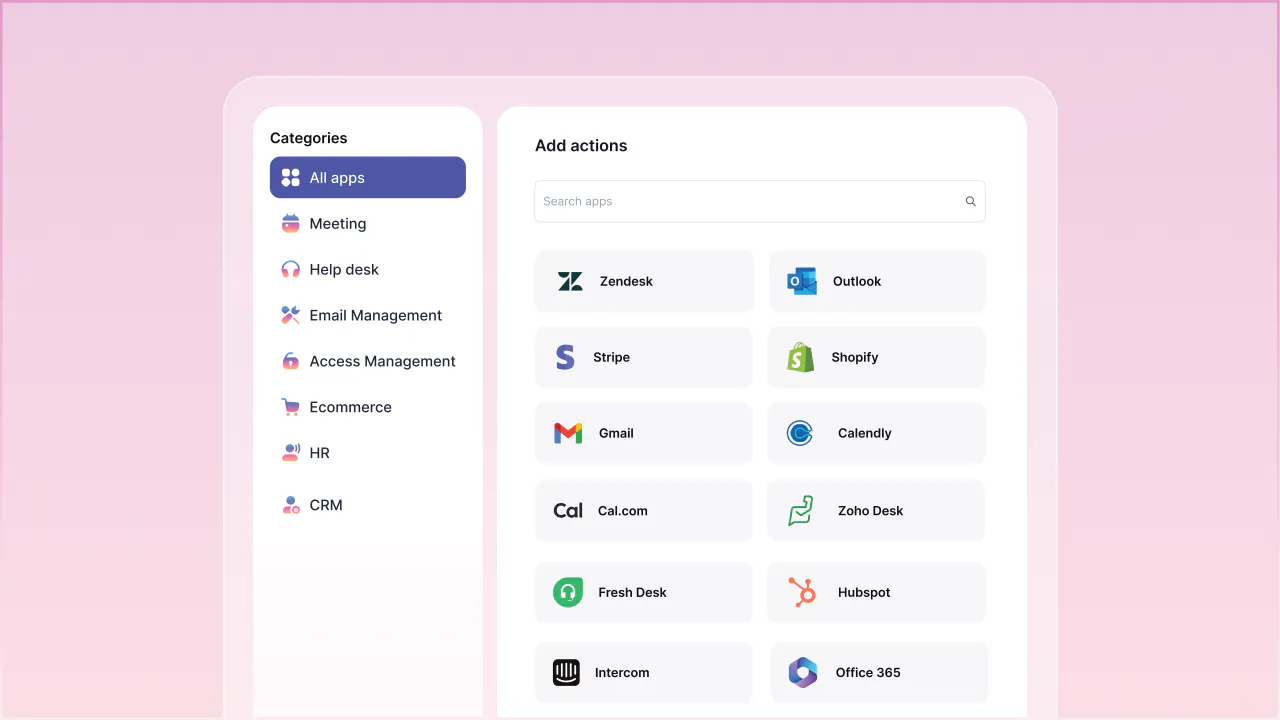
Task: Click the Outlook logo icon
Action: point(802,281)
